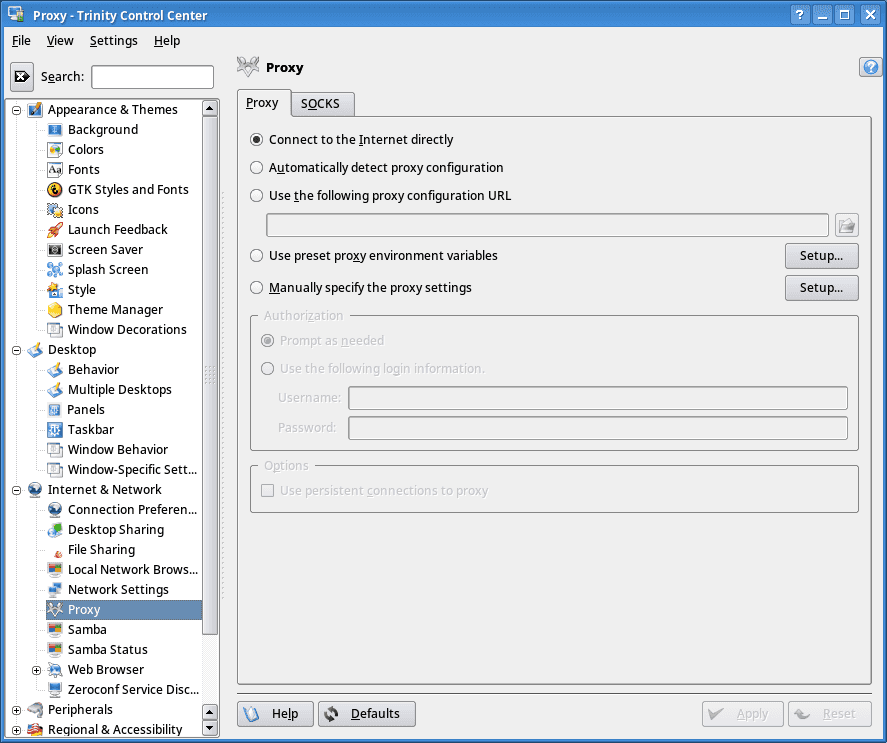Click the Desktop Behavior icon

point(55,370)
